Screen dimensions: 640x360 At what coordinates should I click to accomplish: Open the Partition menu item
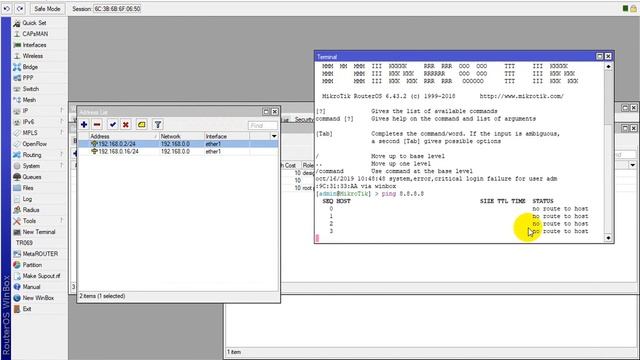click(x=32, y=265)
